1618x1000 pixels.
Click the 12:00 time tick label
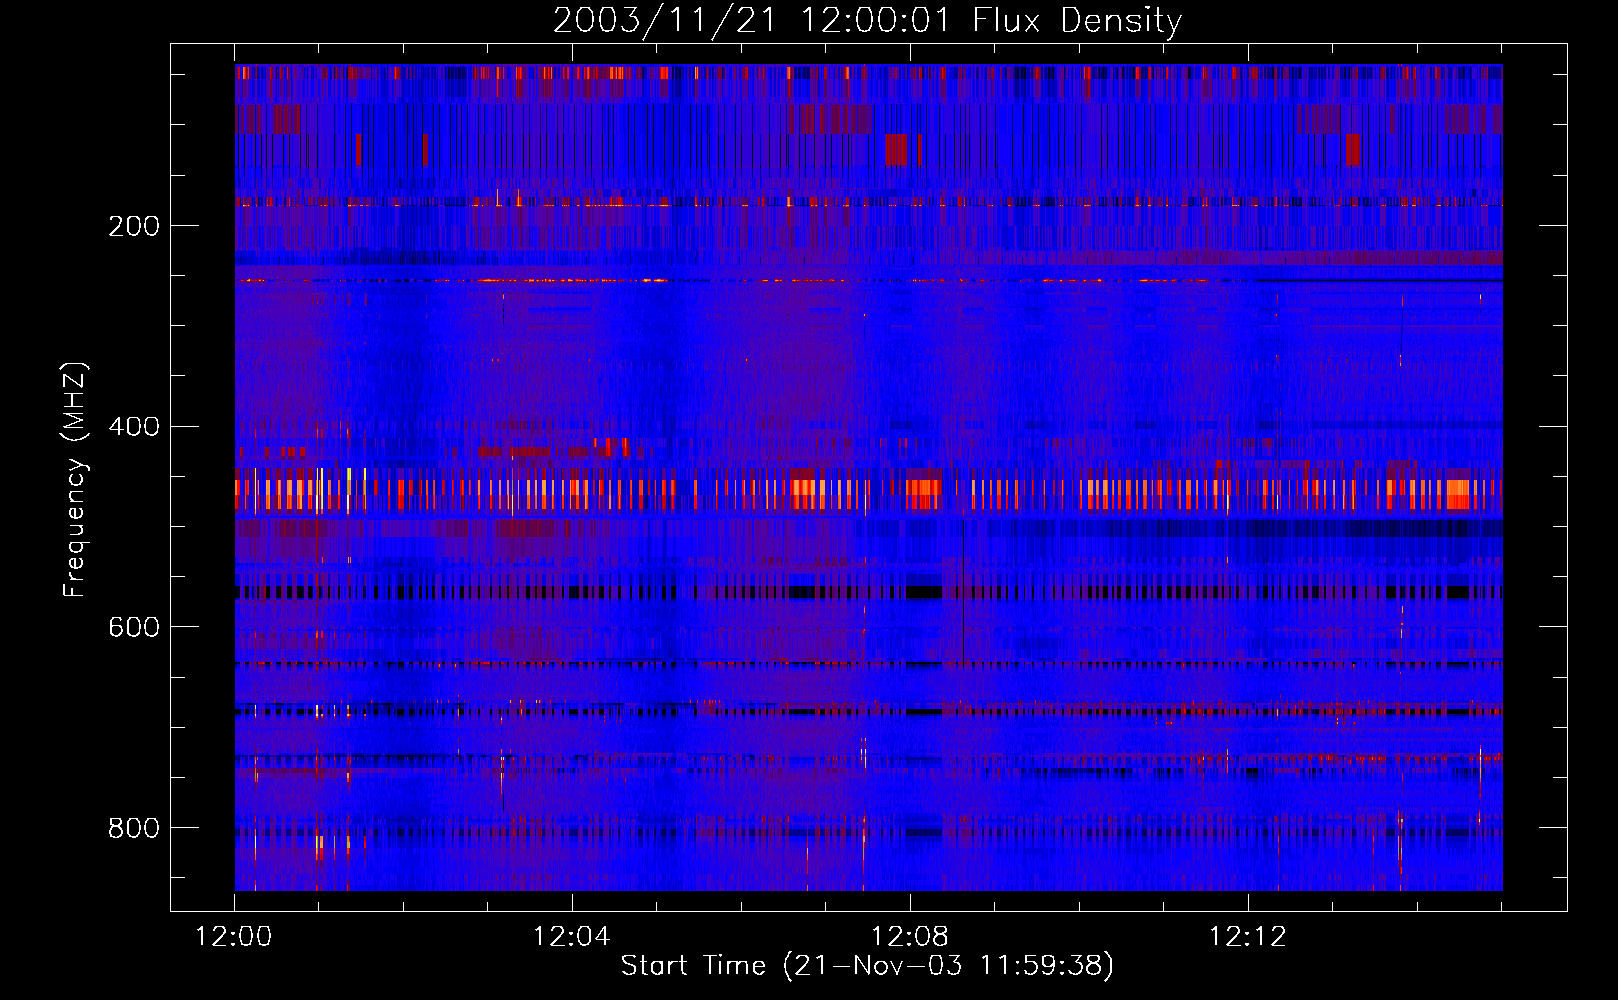coord(234,937)
